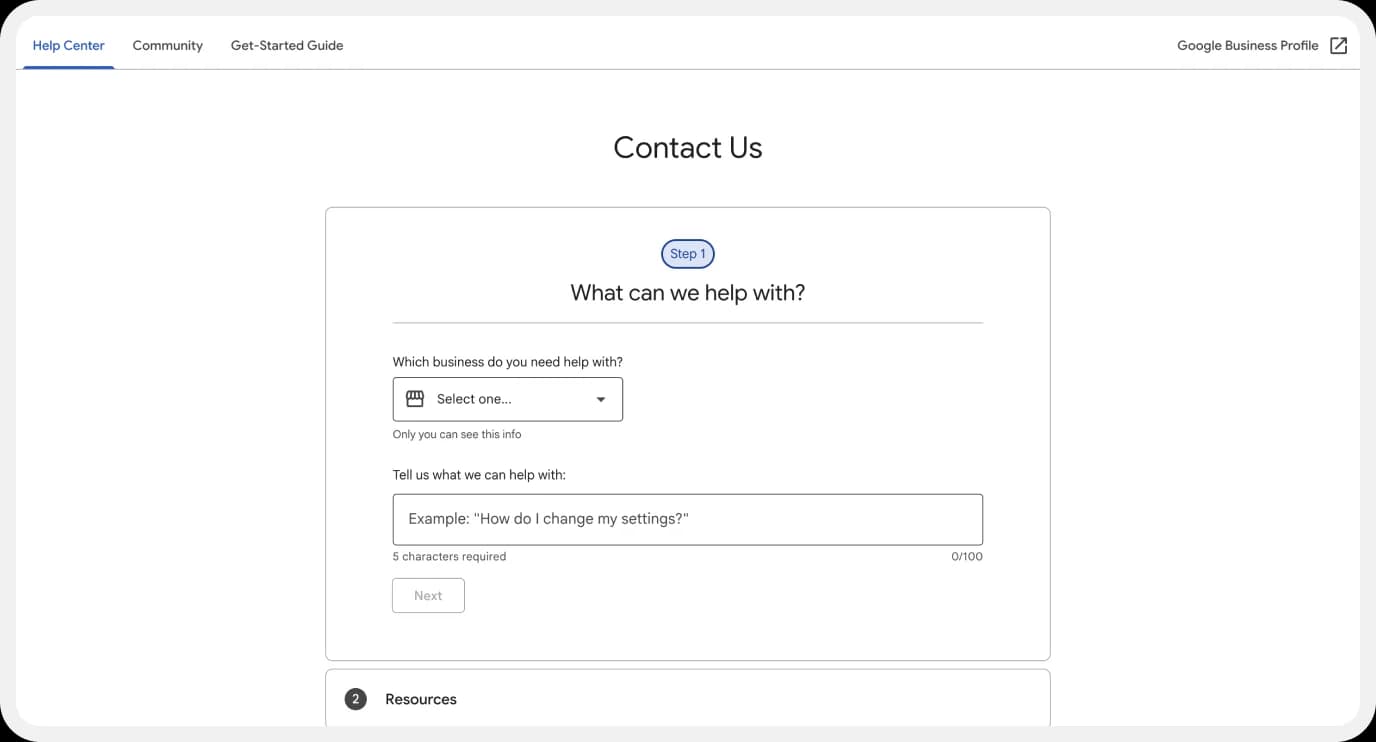Click the 0/100 character counter
This screenshot has width=1376, height=742.
click(x=967, y=556)
